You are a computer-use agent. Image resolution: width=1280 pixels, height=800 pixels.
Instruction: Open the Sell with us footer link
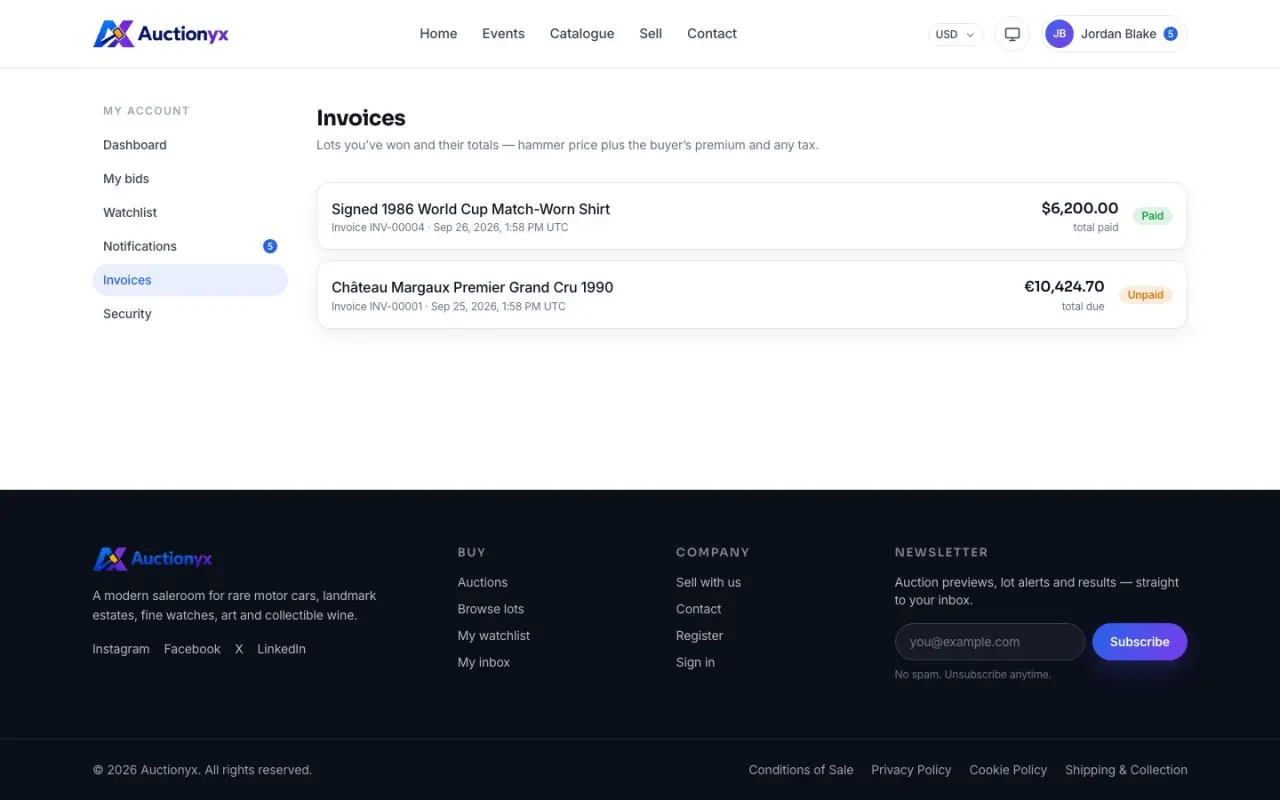(x=709, y=582)
